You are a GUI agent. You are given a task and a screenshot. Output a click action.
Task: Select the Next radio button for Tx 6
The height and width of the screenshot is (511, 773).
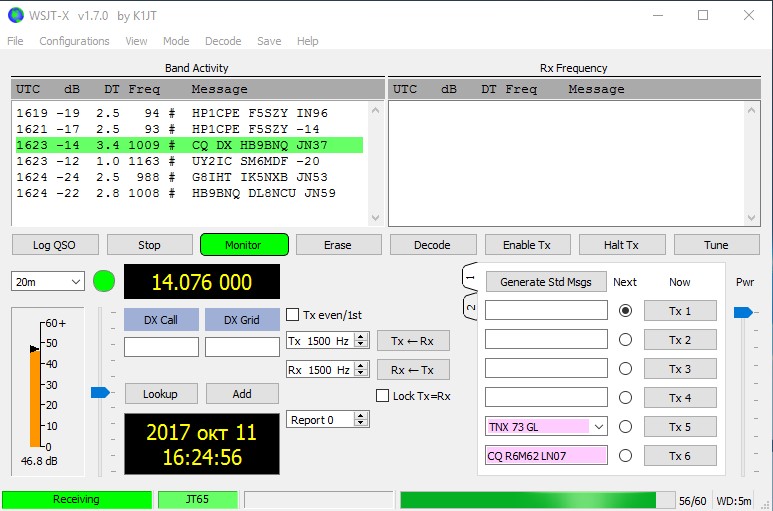pyautogui.click(x=625, y=456)
